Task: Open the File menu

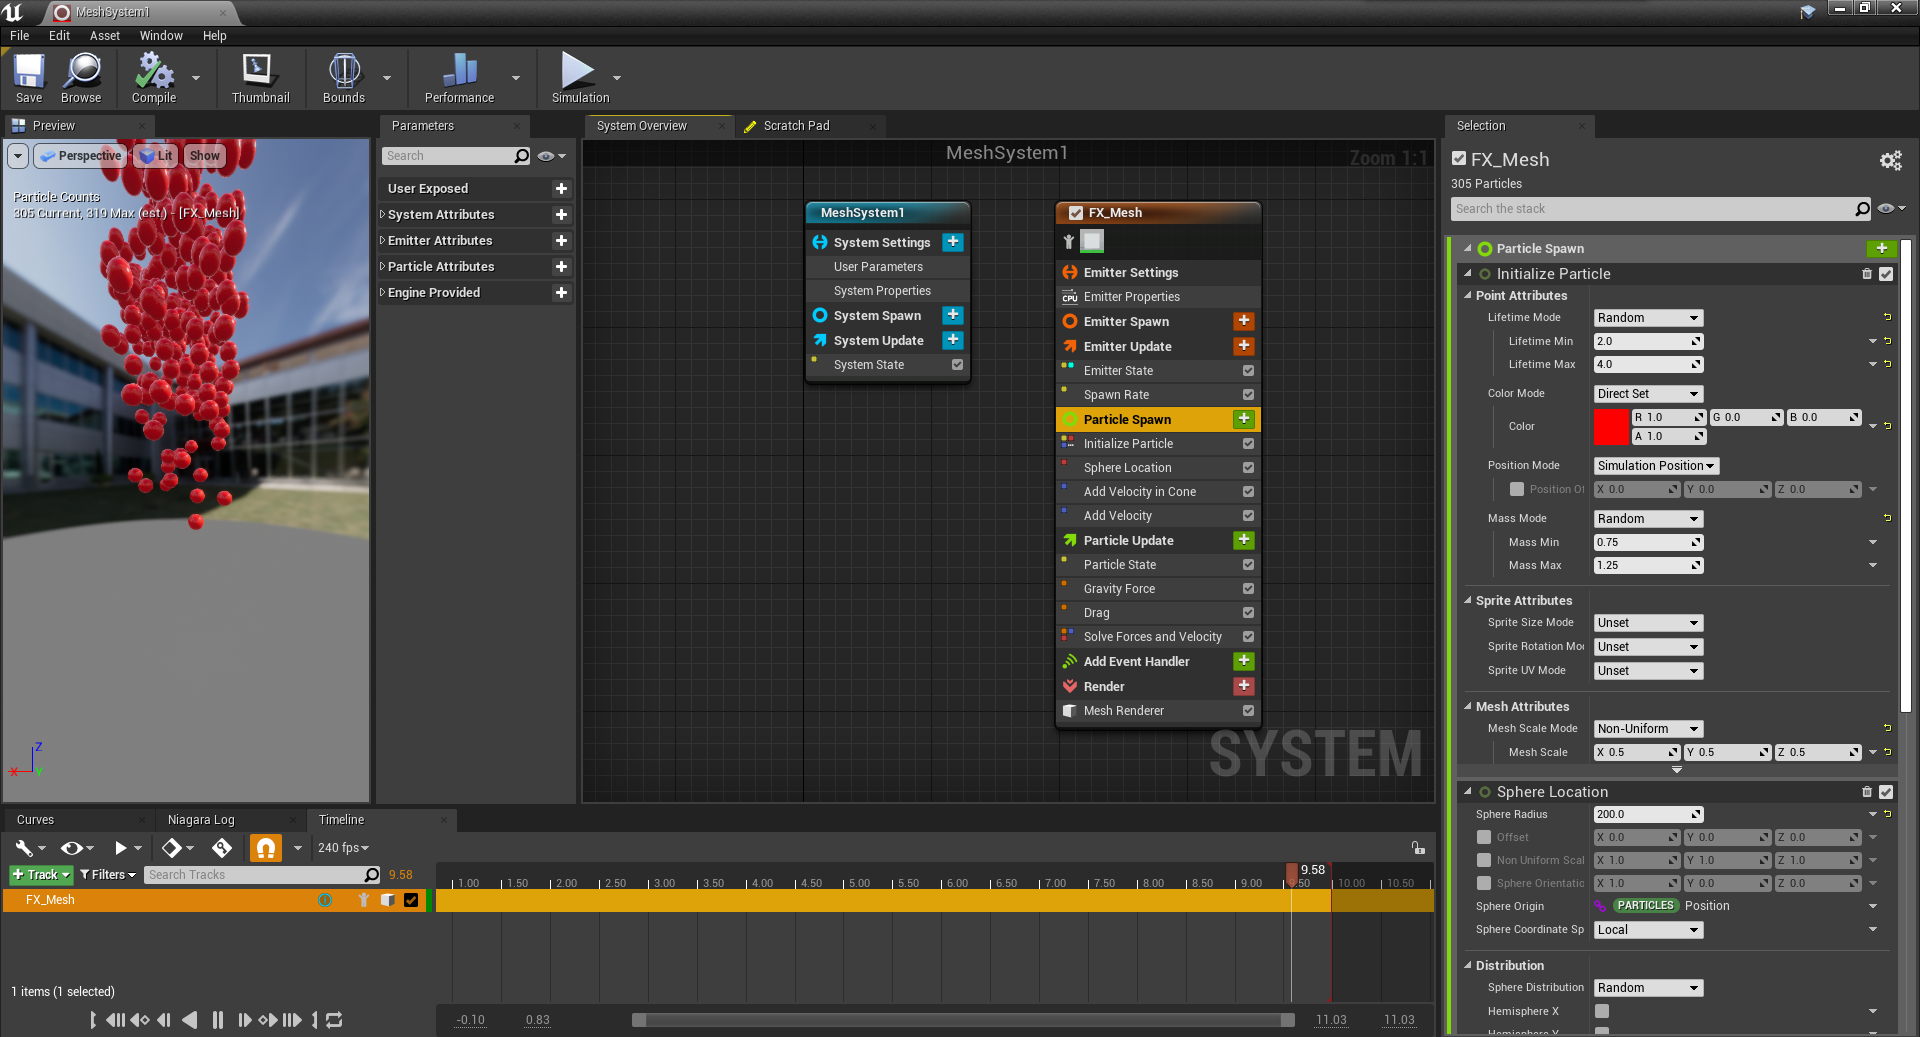Action: coord(20,35)
